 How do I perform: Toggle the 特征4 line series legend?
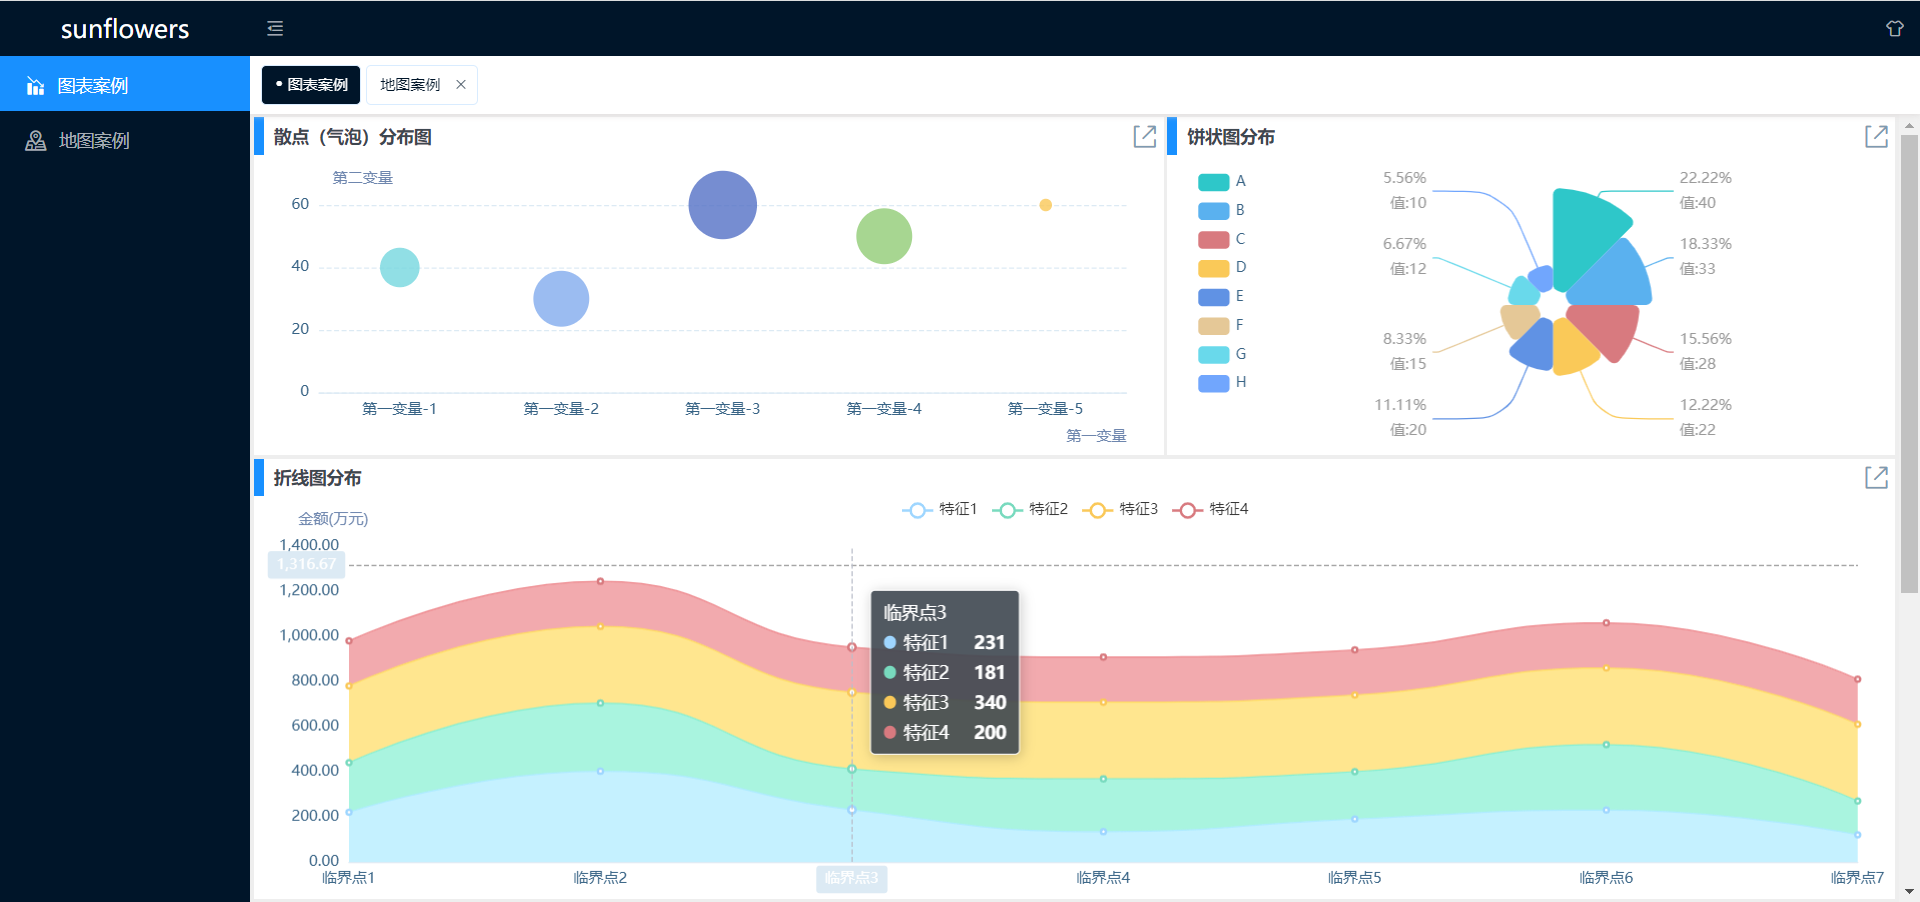click(x=1210, y=509)
